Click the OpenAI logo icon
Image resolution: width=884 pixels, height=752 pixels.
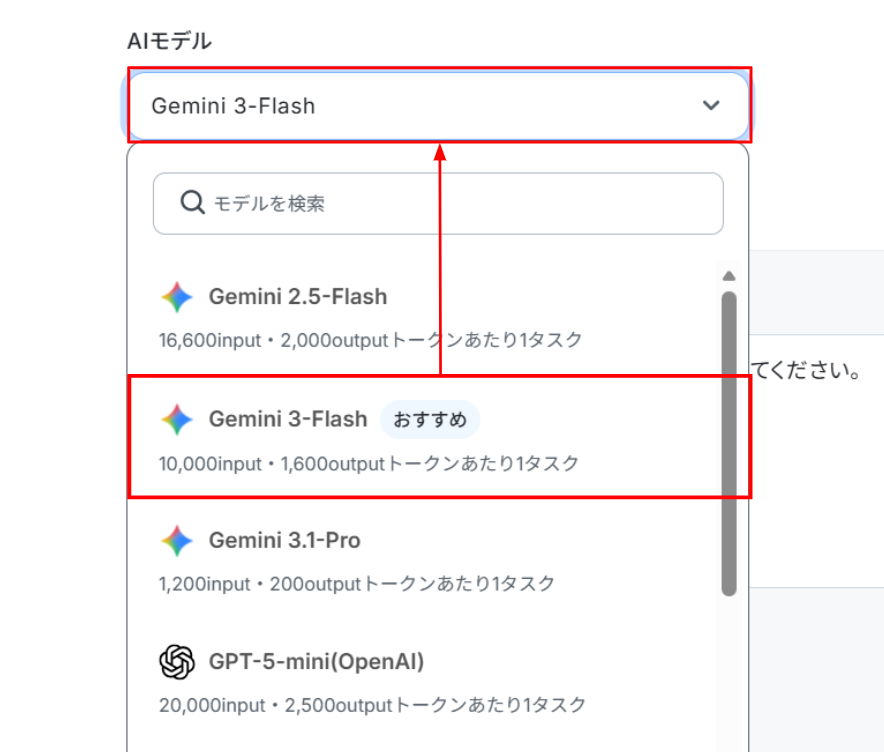click(x=177, y=662)
